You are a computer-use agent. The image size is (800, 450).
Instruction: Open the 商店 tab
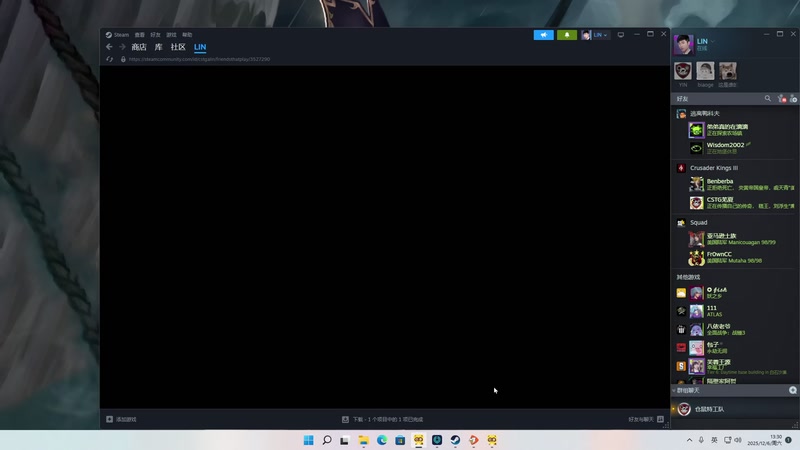point(139,47)
